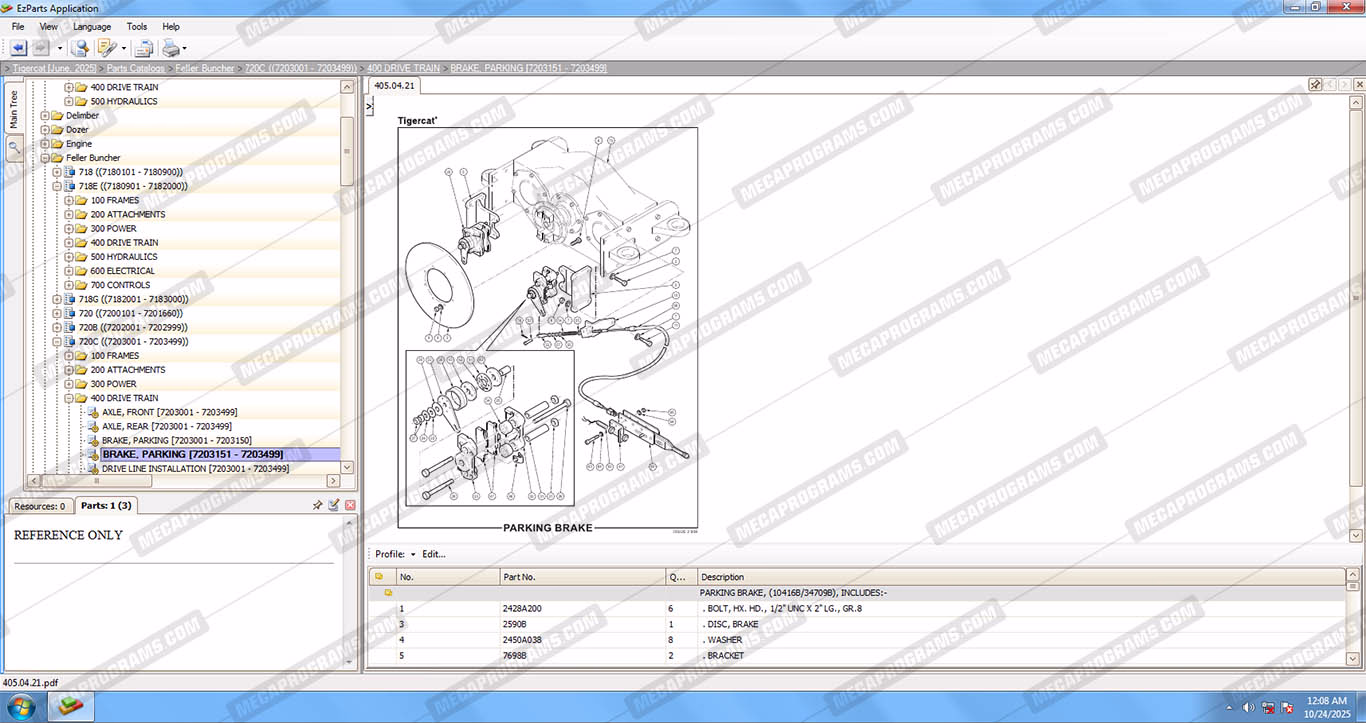Click the Edit... button above parts table
Screen dimensions: 1366x723
(x=434, y=554)
